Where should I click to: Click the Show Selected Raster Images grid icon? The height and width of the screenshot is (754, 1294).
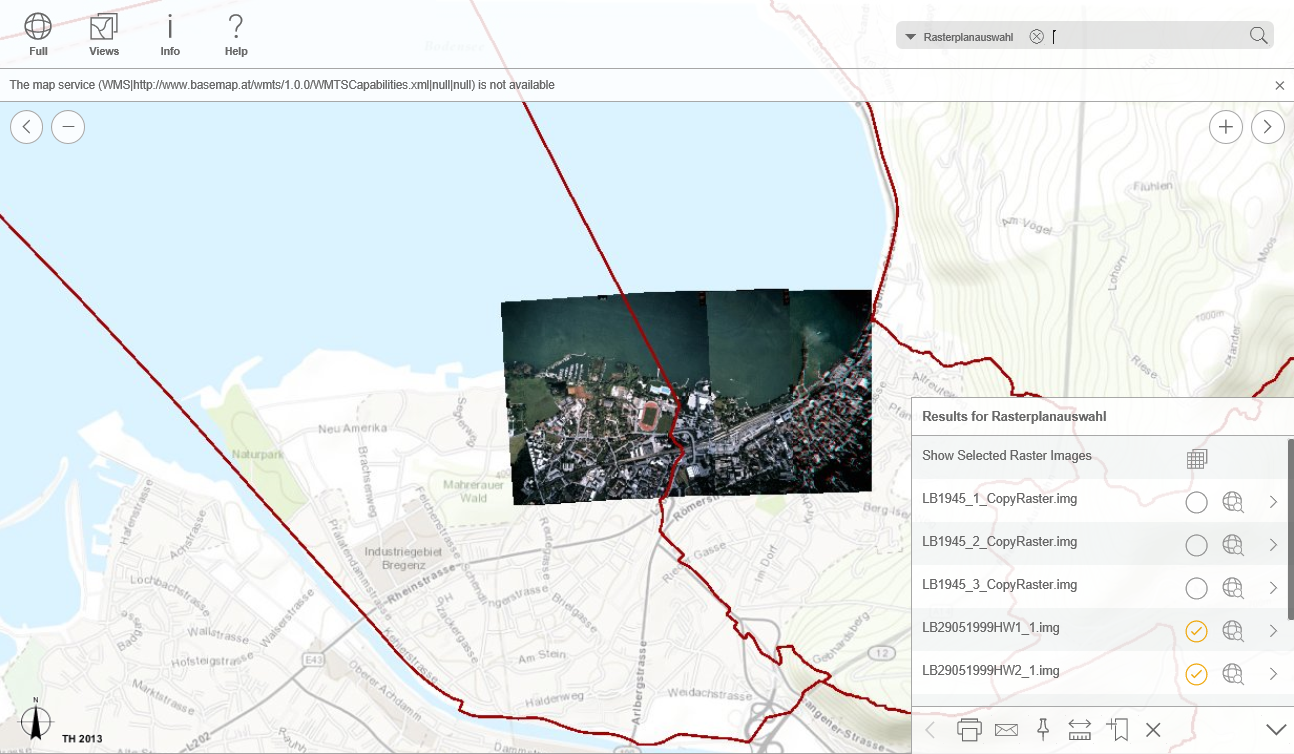point(1197,457)
